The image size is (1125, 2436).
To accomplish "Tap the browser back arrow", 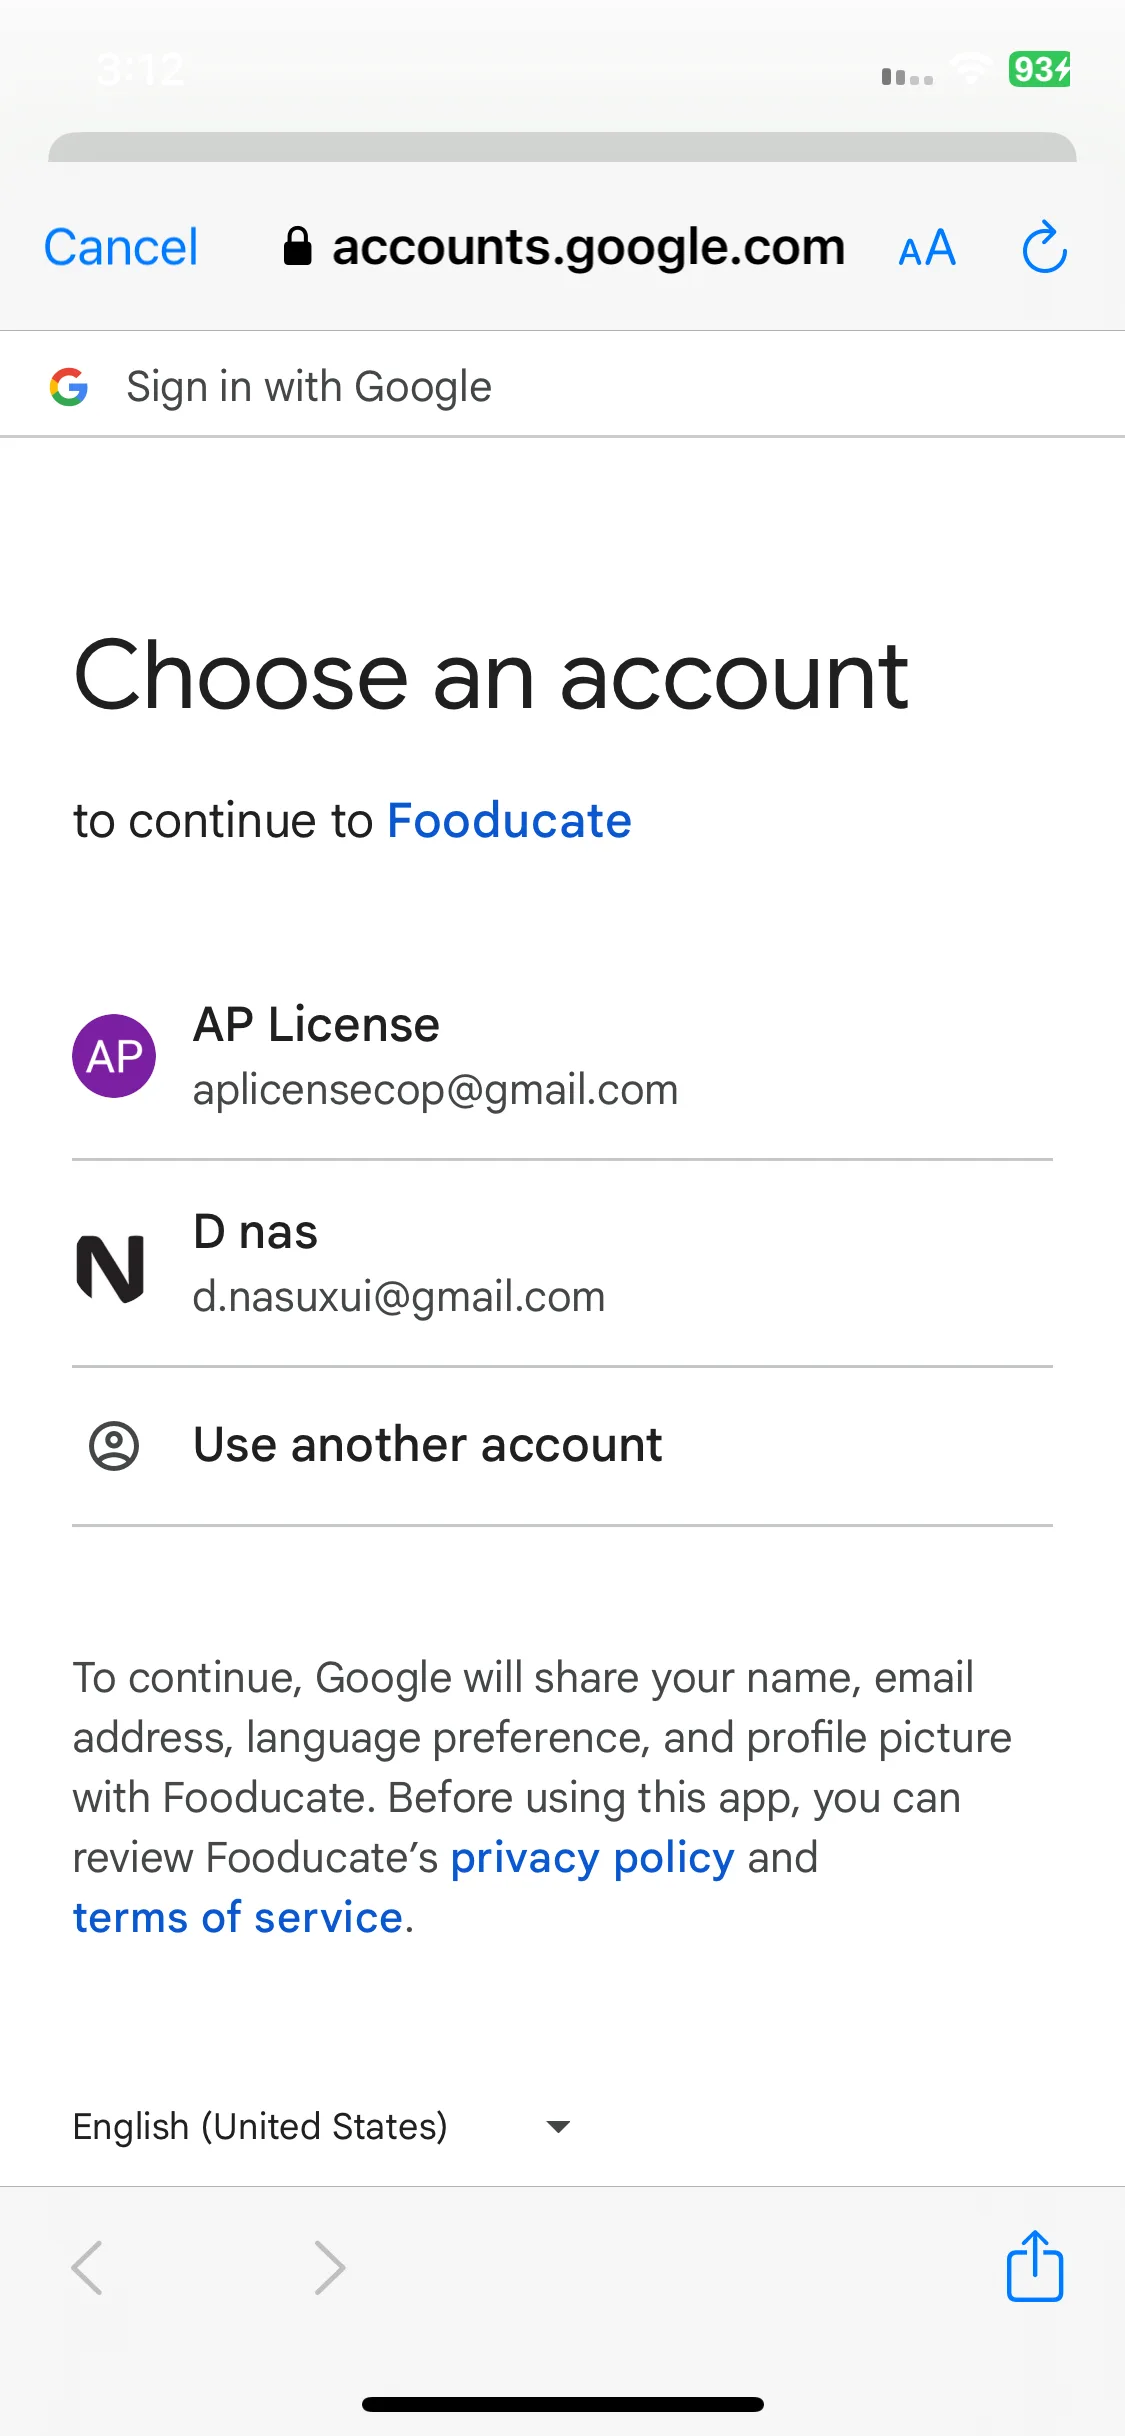I will click(x=87, y=2267).
